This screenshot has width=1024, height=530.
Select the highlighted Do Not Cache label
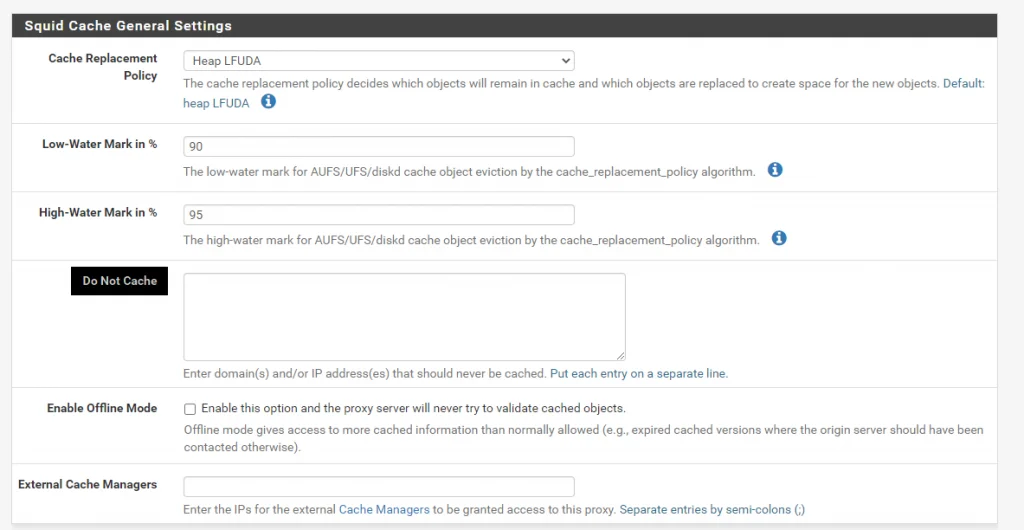click(120, 281)
